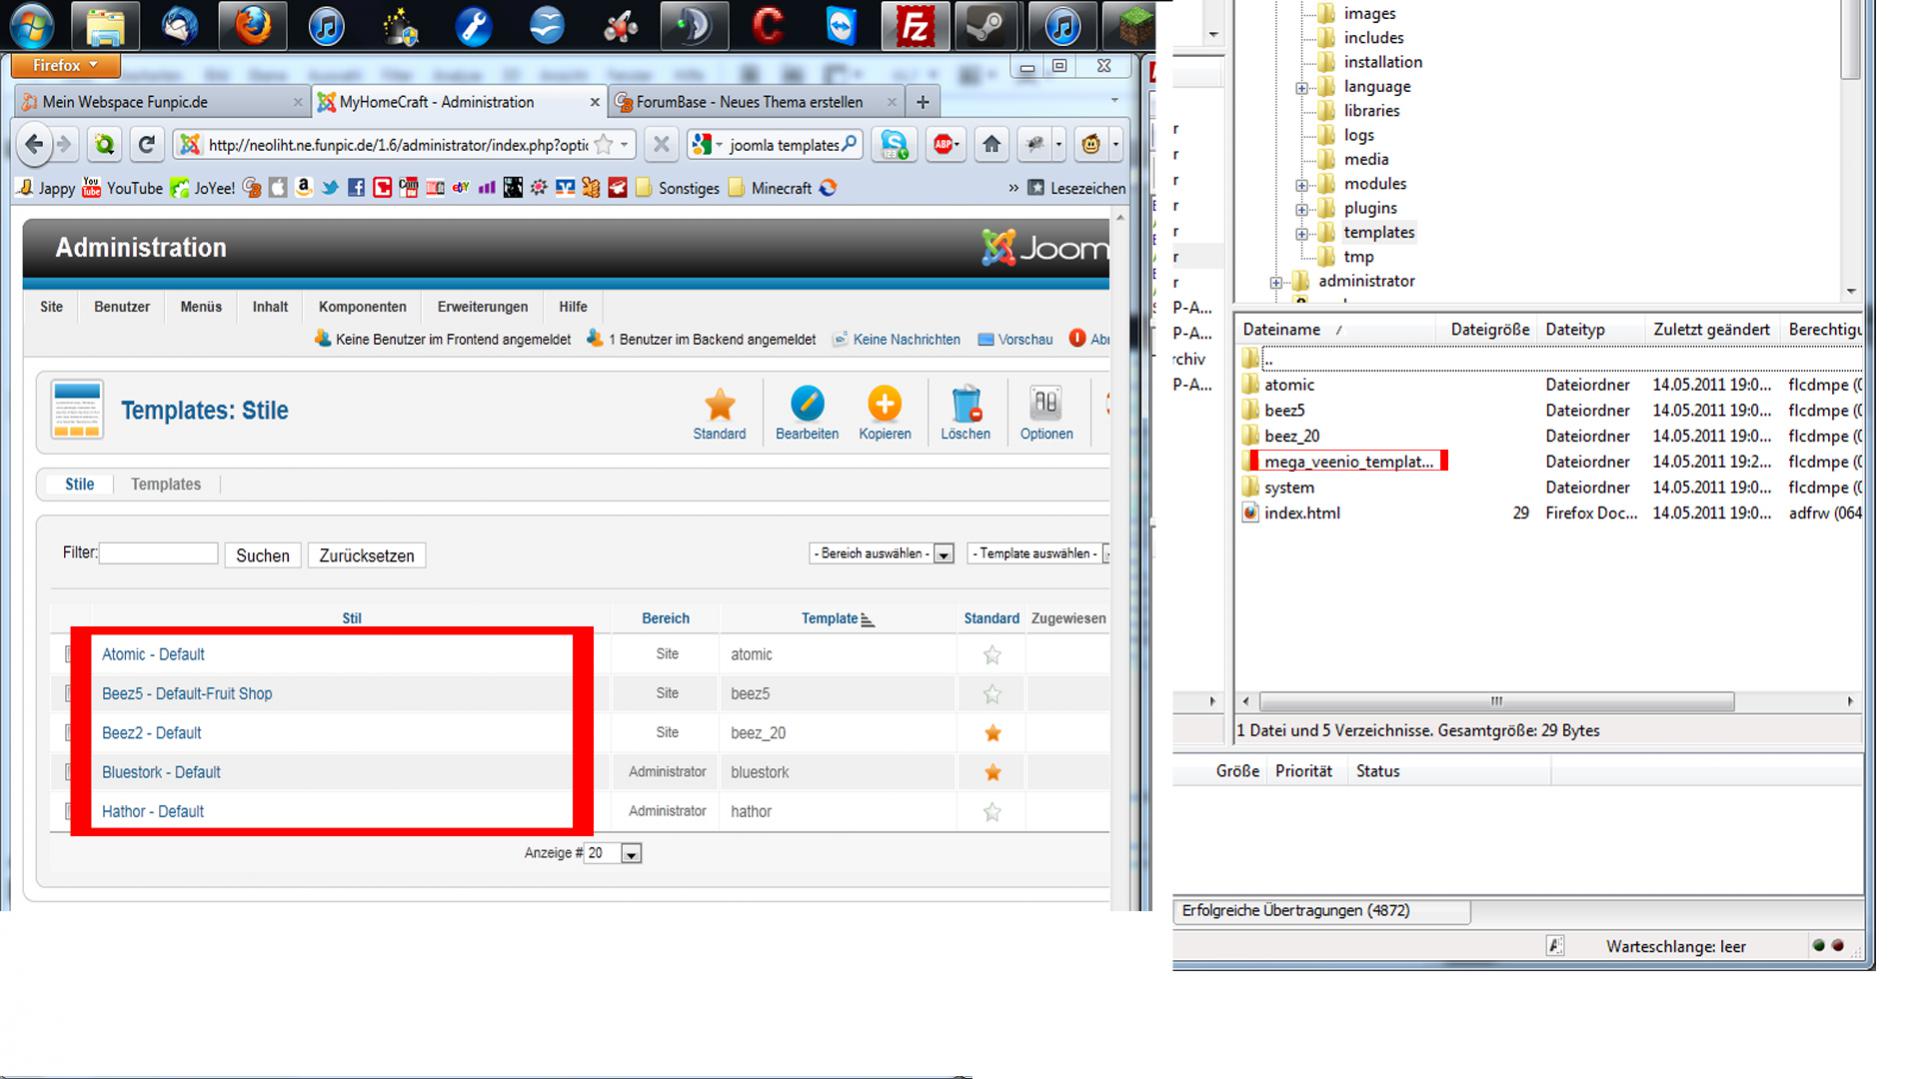Open the Beez5 - Default-Fruit Shop style
Image resolution: width=1919 pixels, height=1079 pixels.
[x=187, y=694]
